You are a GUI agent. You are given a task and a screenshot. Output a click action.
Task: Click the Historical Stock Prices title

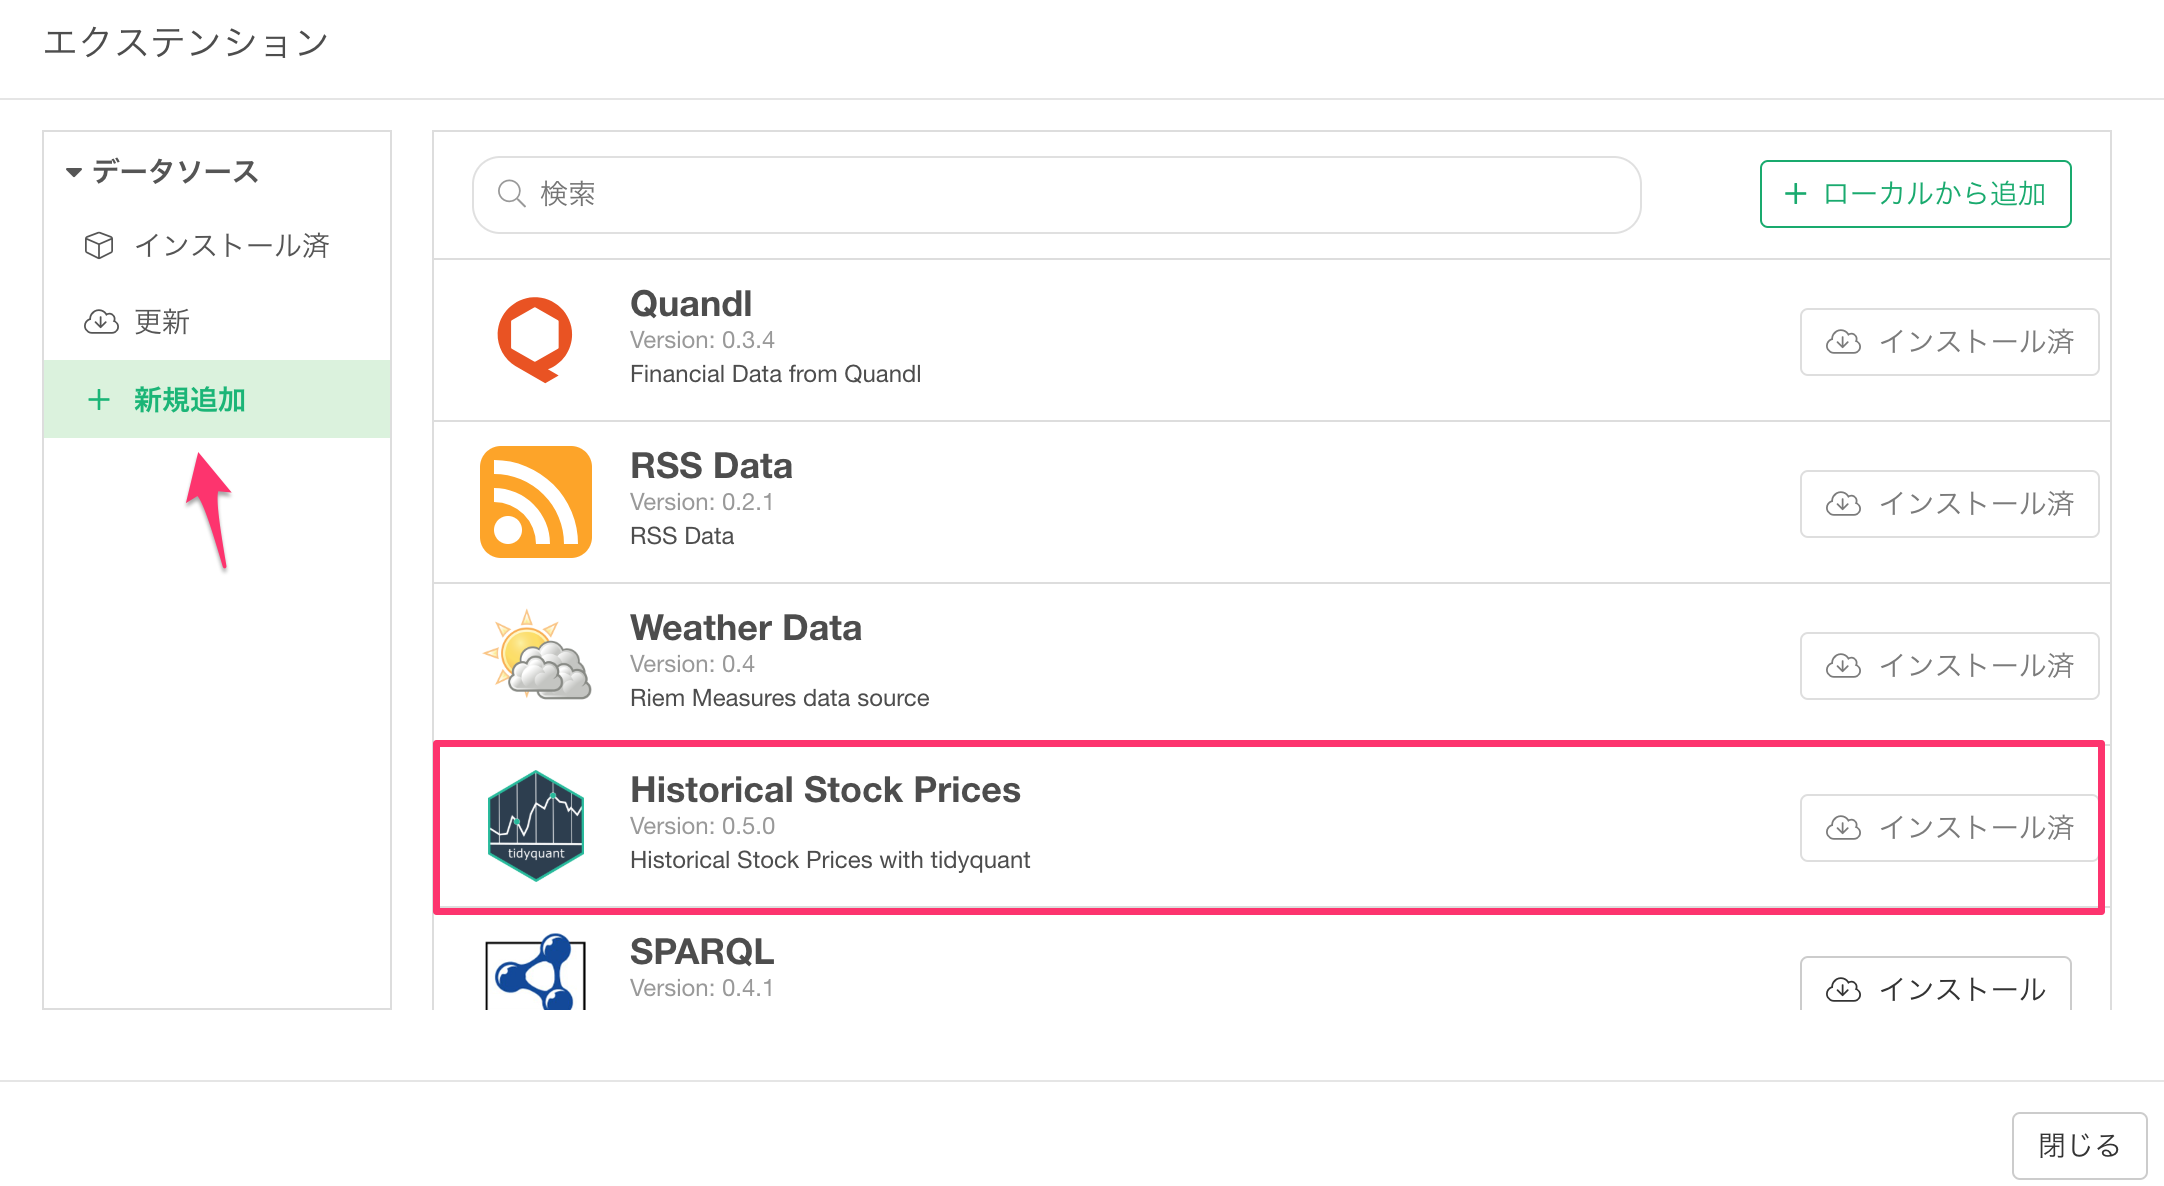click(x=825, y=790)
